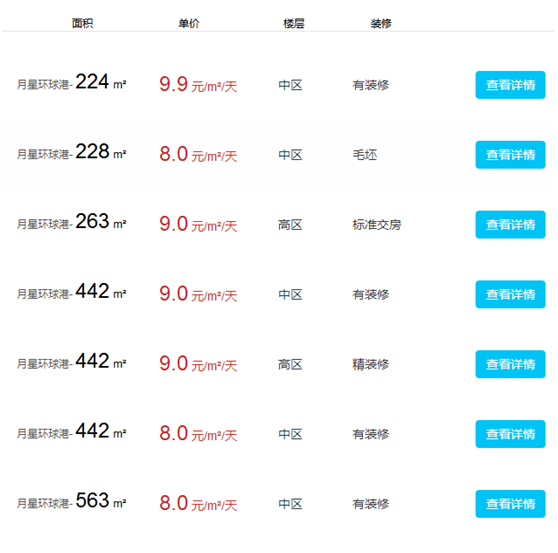The height and width of the screenshot is (553, 558).
Task: Open details for the 224 m² listing
Action: click(x=510, y=85)
